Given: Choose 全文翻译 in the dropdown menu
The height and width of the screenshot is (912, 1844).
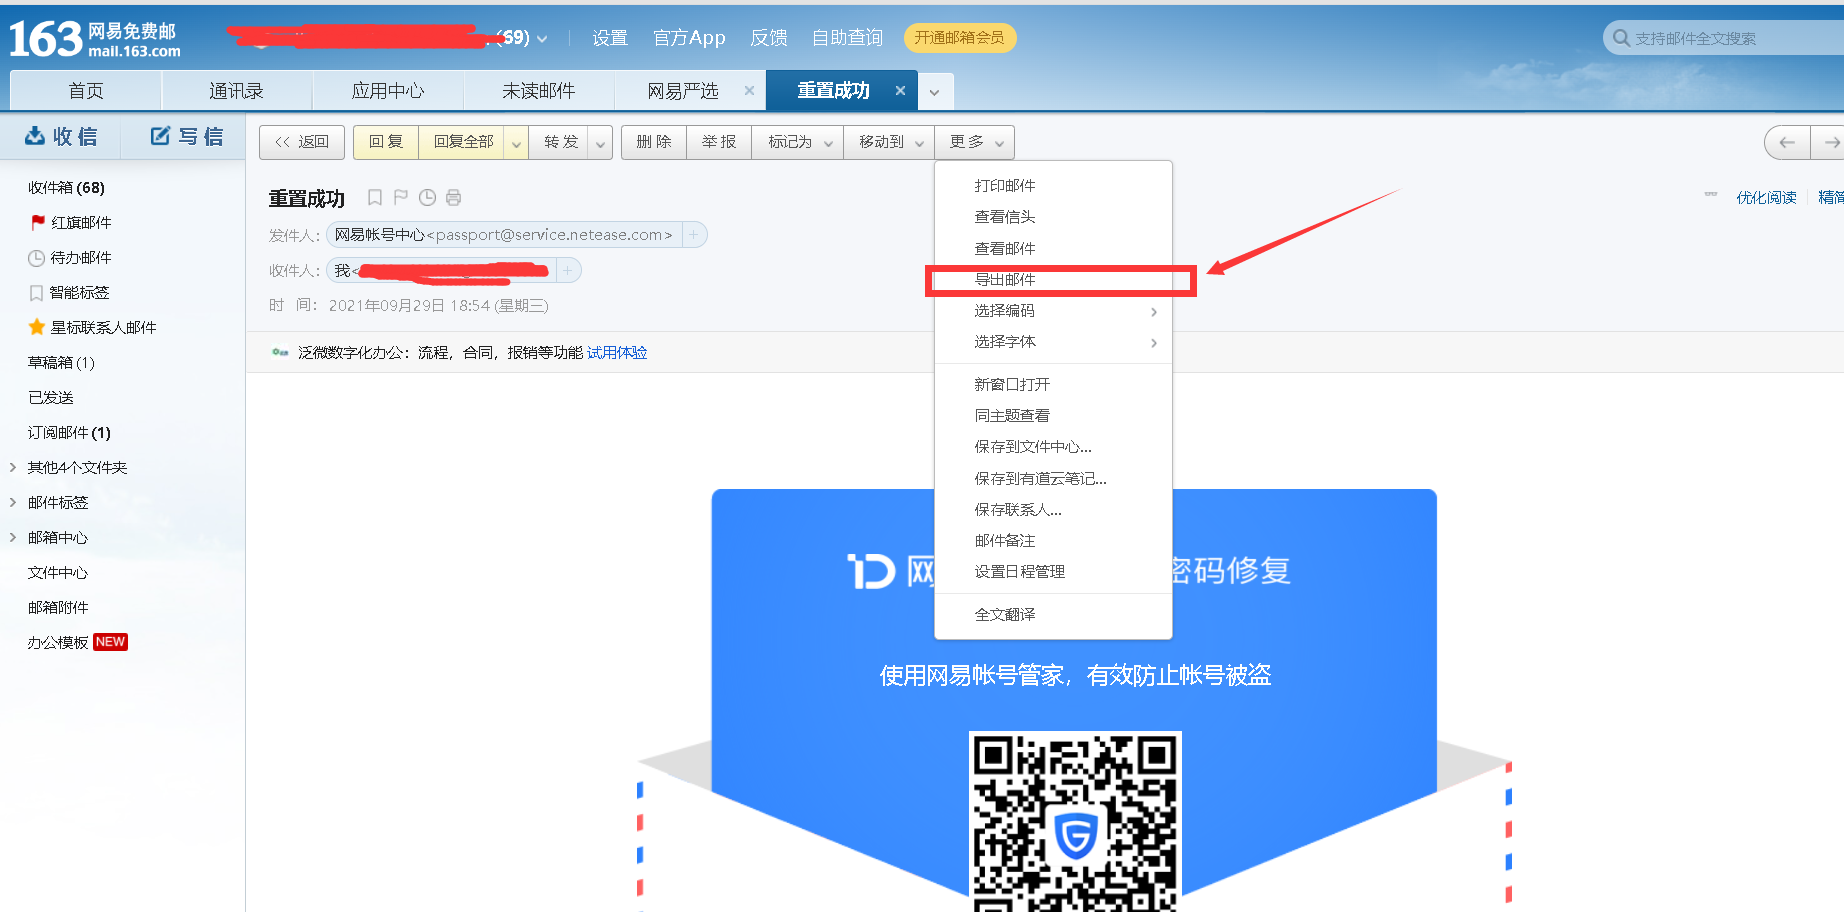Looking at the screenshot, I should 1005,615.
